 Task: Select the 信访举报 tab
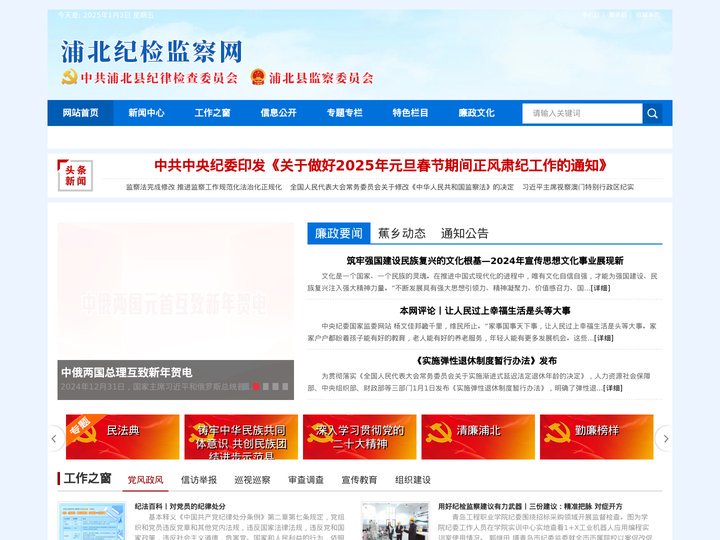(x=199, y=480)
